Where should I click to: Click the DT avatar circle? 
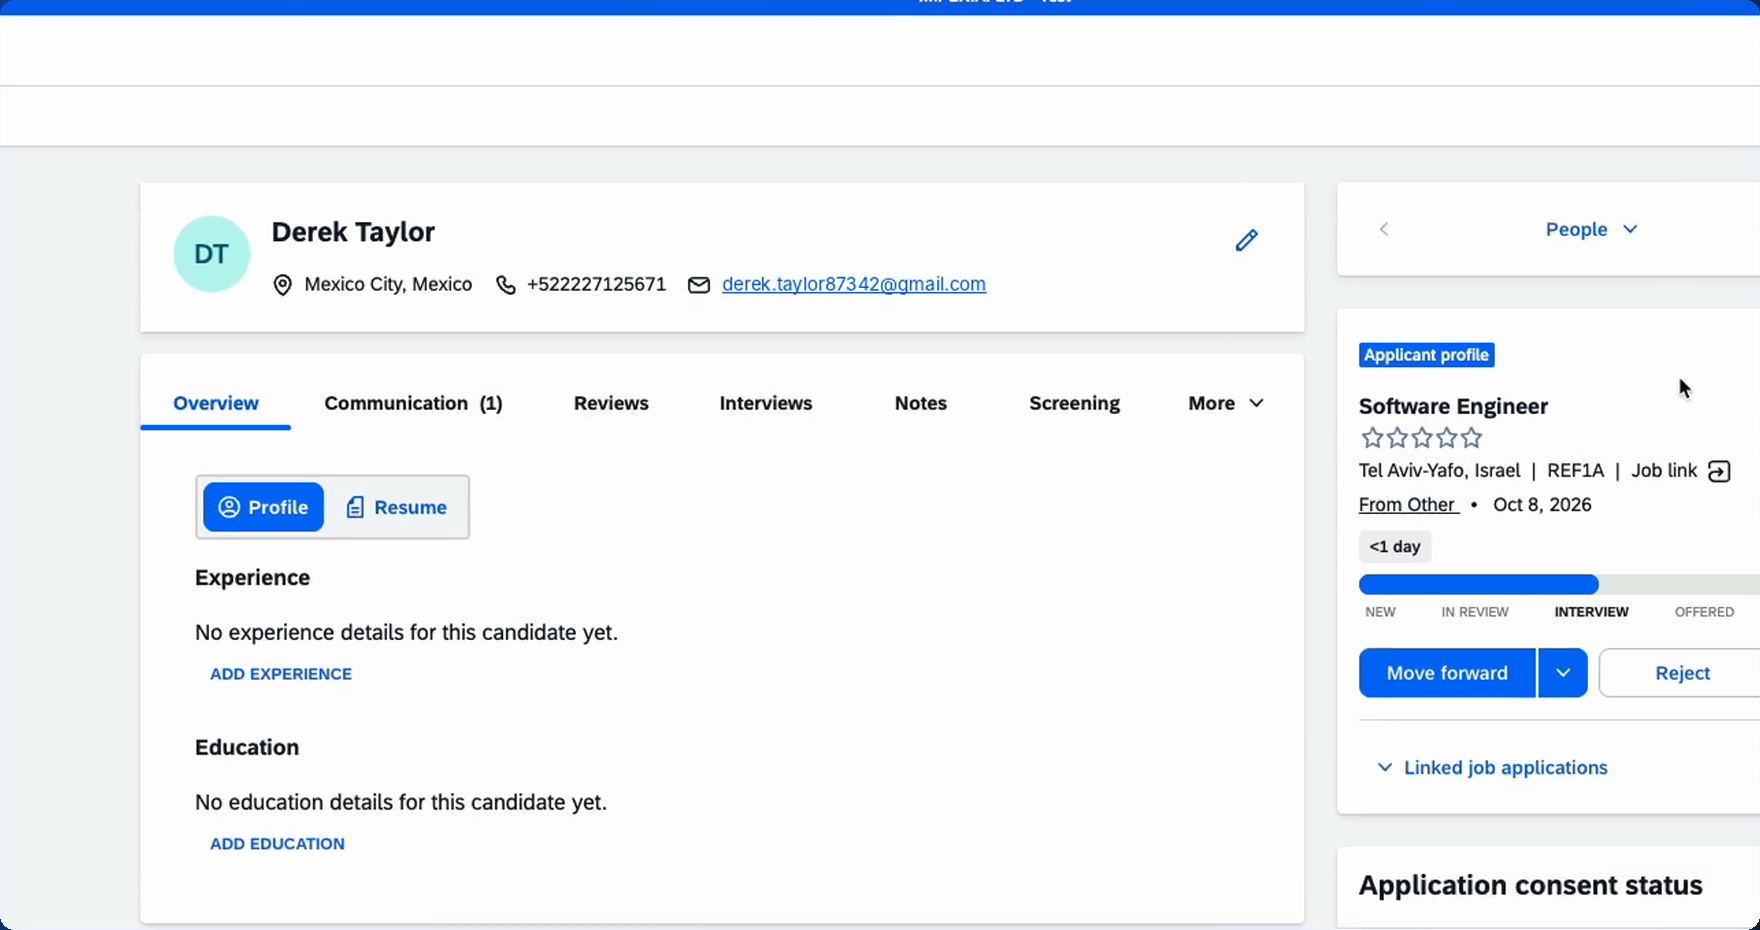point(212,254)
